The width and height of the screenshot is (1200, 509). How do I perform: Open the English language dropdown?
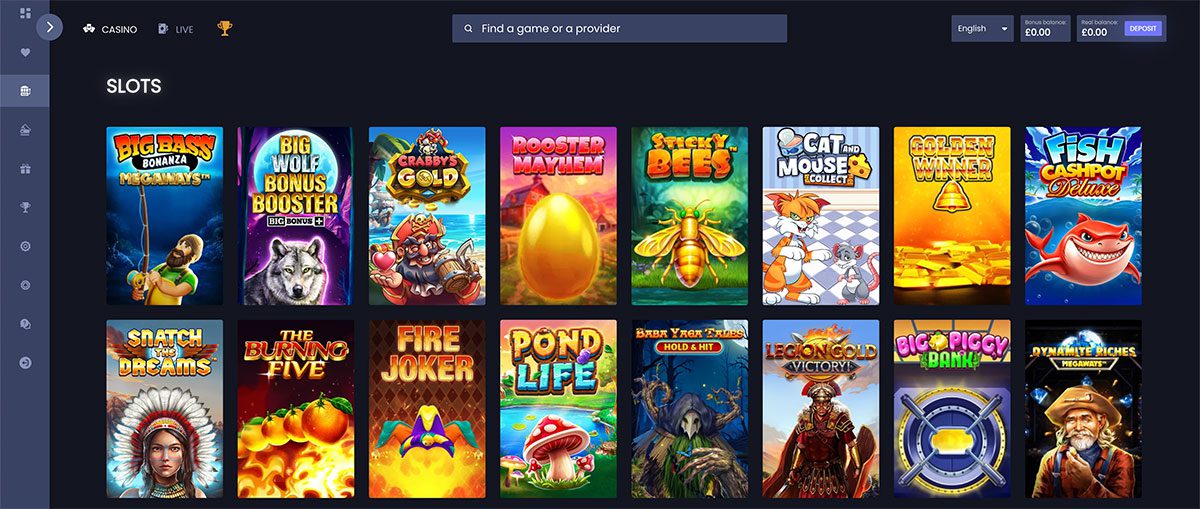click(x=983, y=29)
